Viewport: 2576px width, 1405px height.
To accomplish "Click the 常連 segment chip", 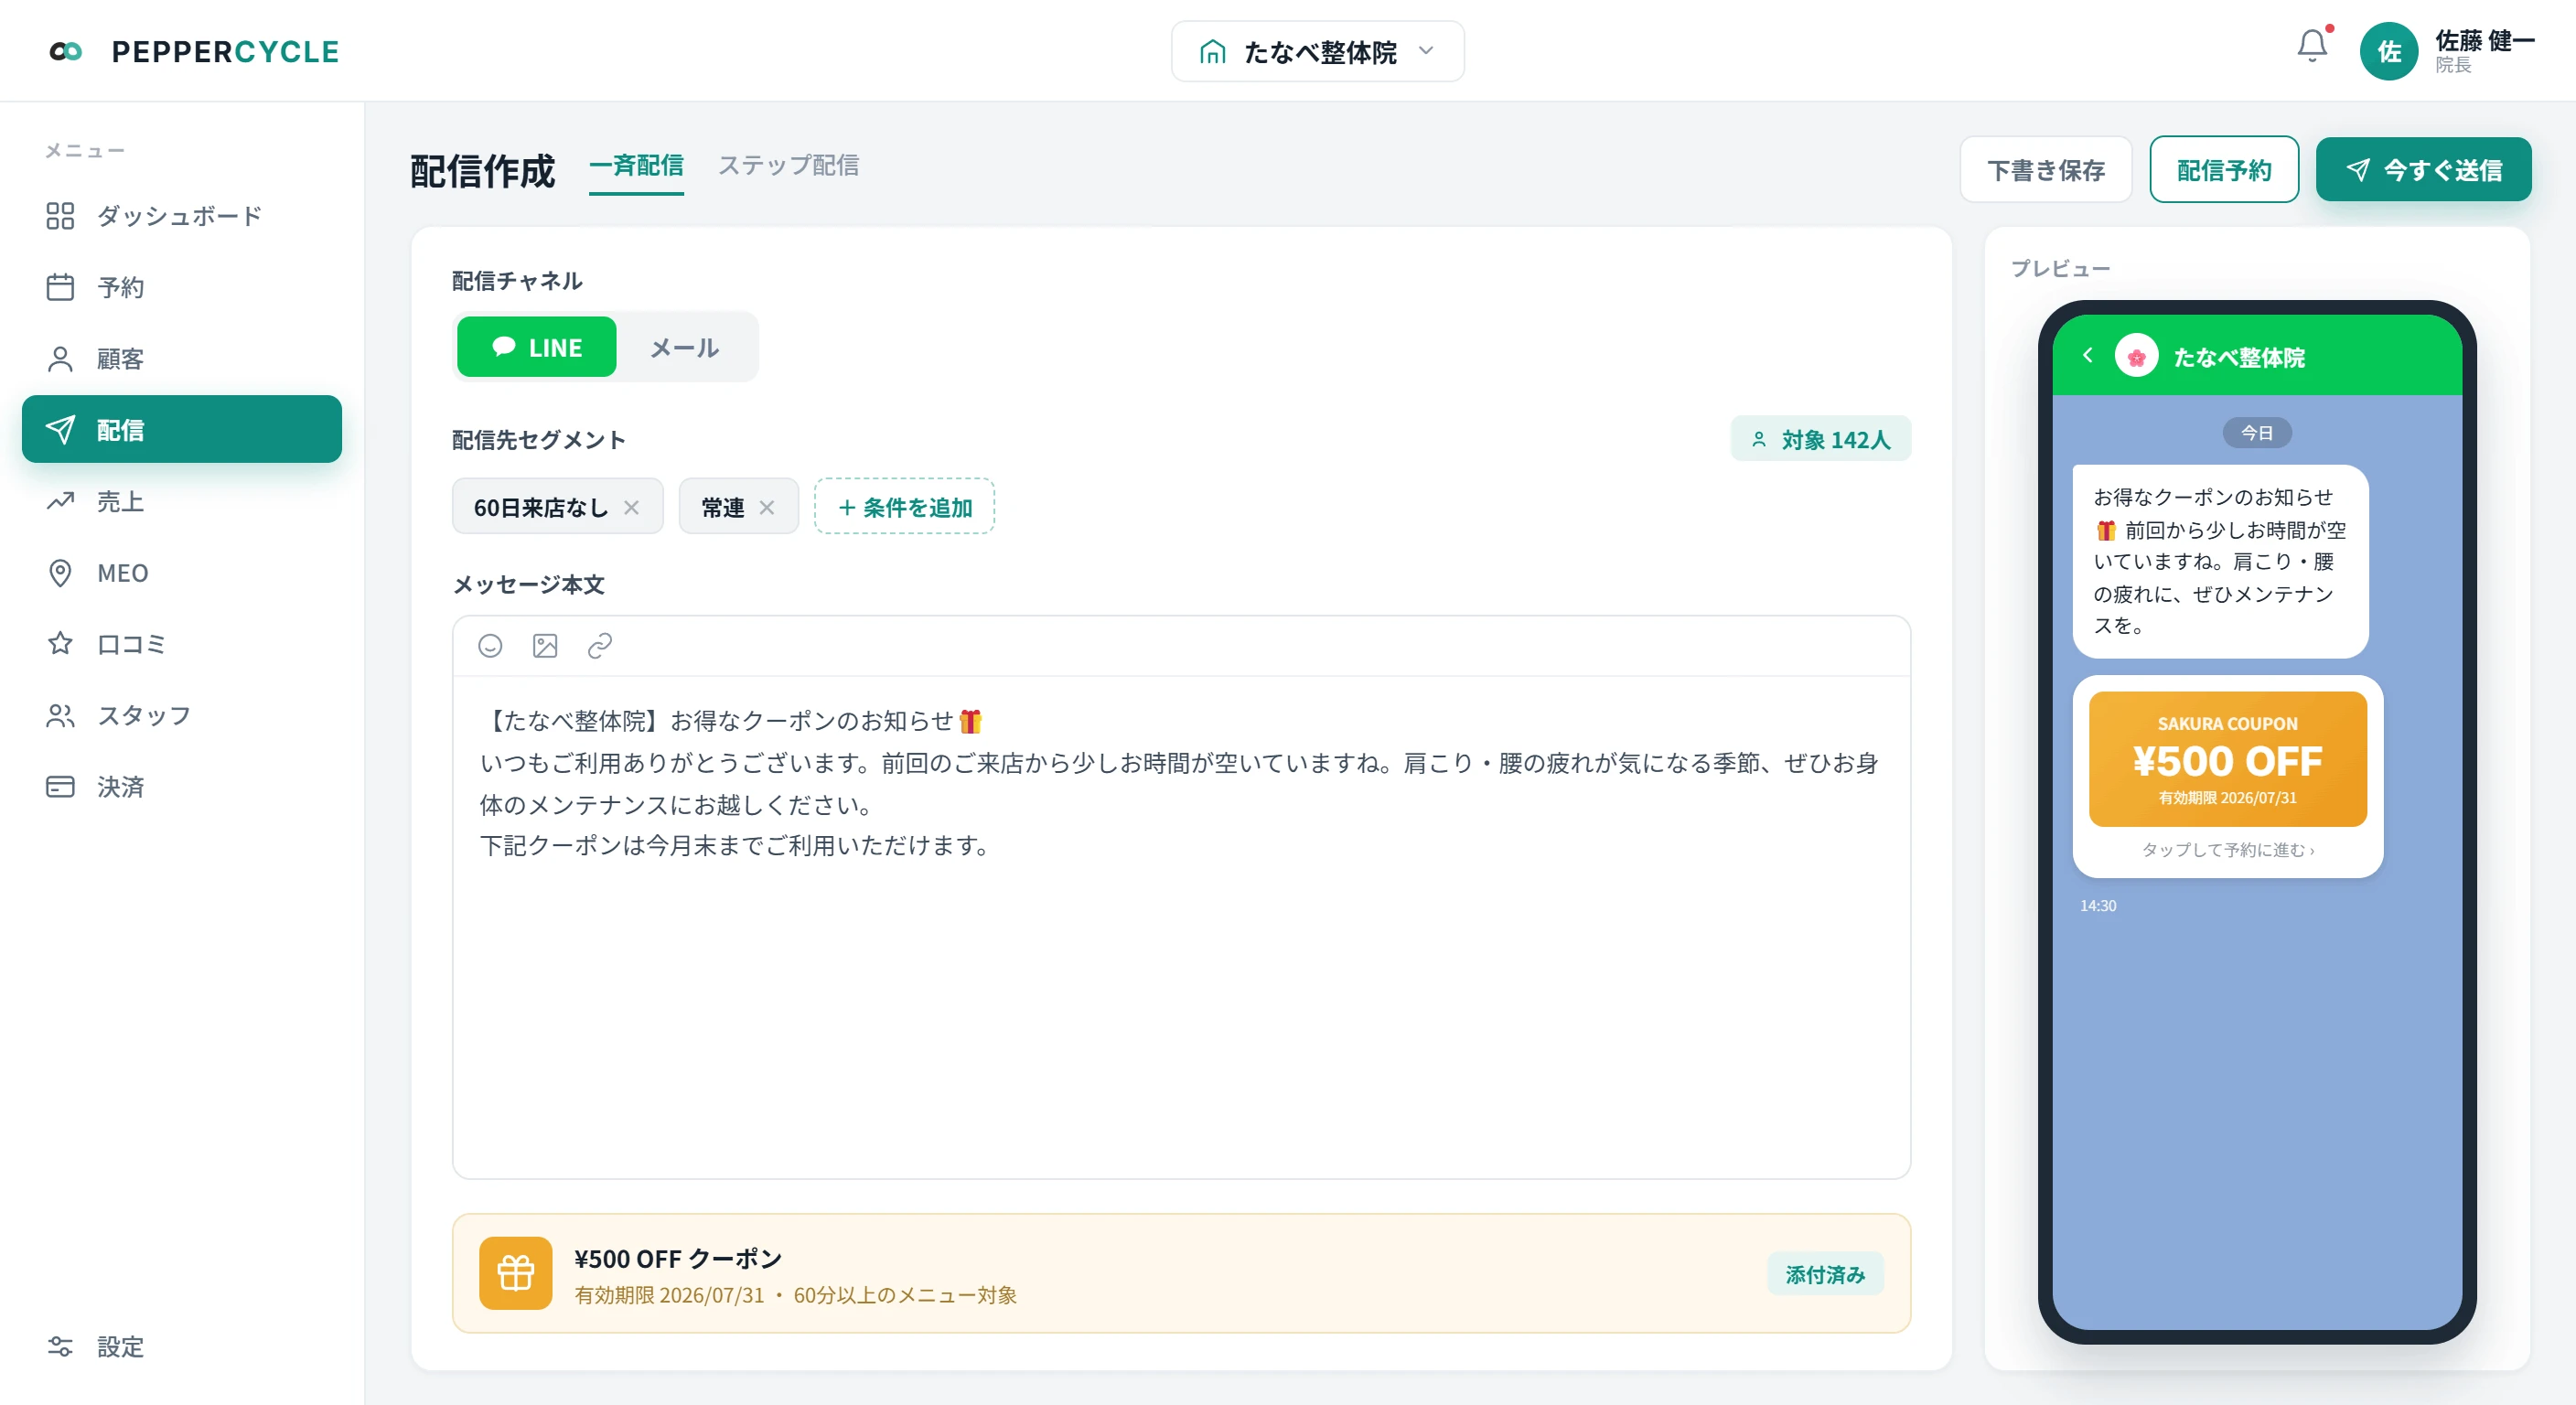I will tap(738, 507).
